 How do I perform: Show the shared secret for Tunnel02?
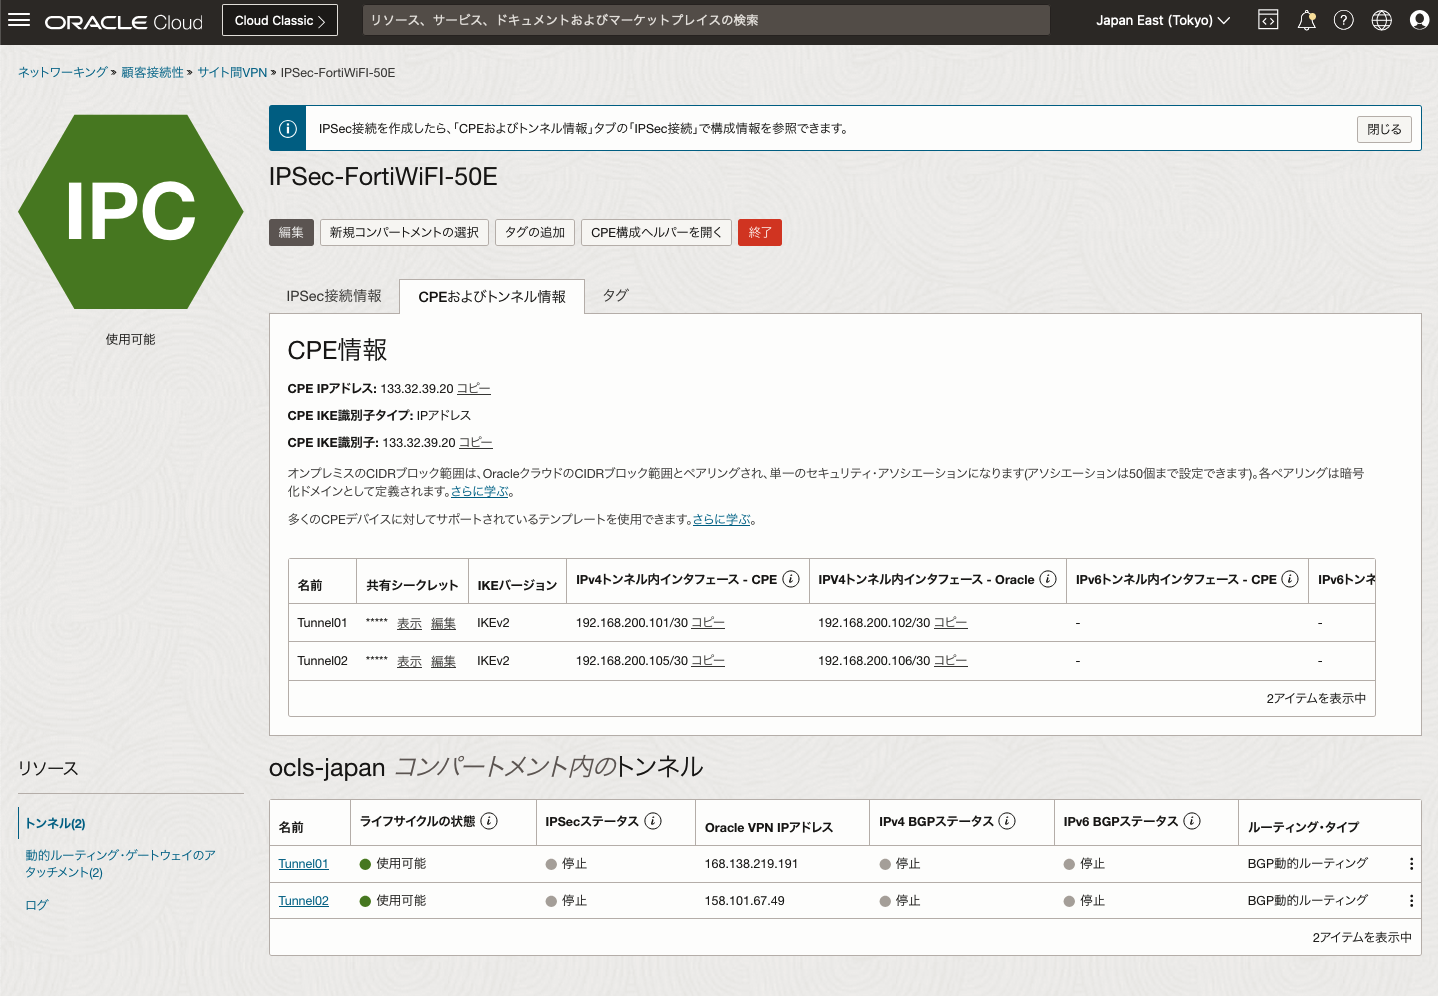(409, 661)
